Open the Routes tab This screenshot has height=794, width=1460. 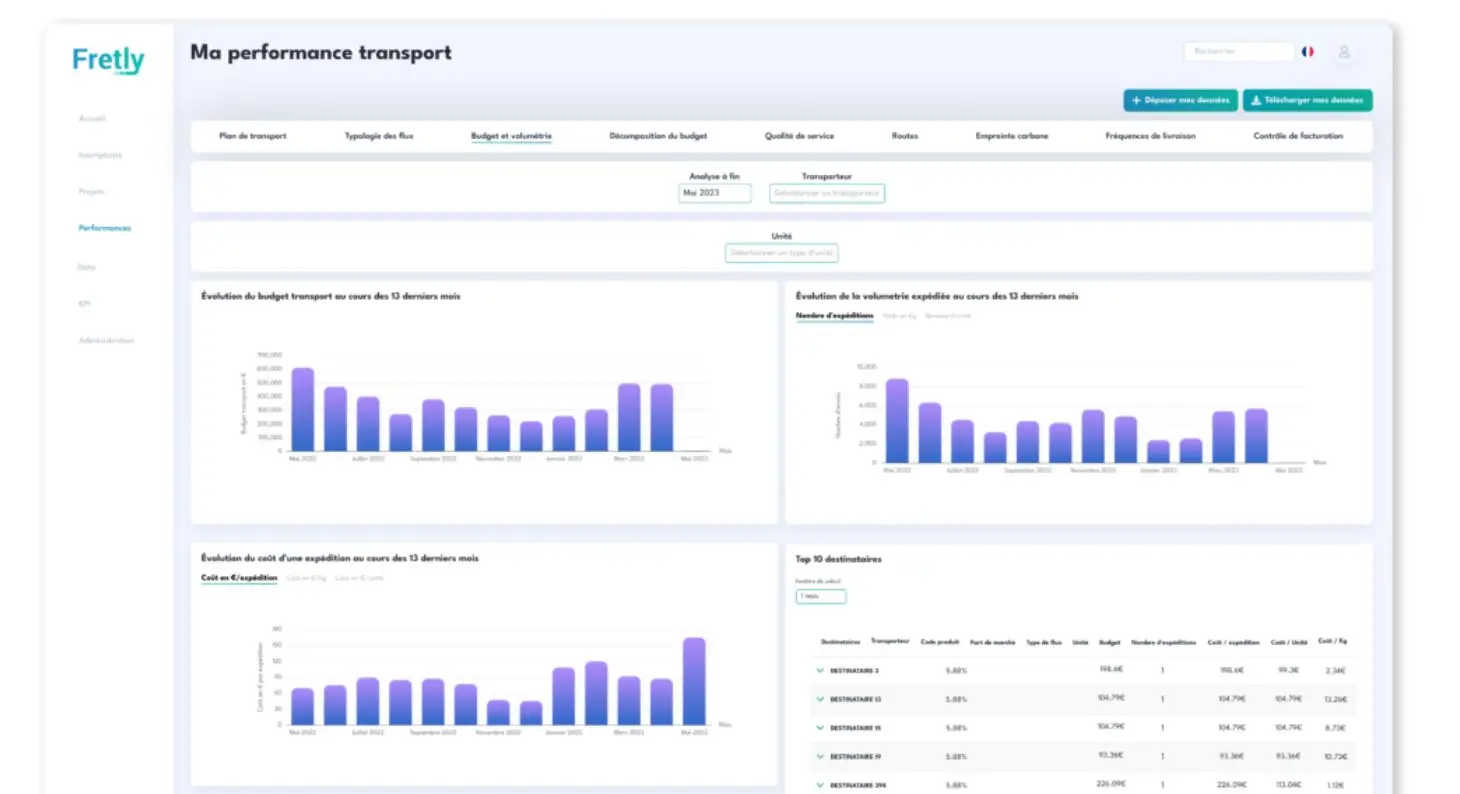tap(905, 136)
